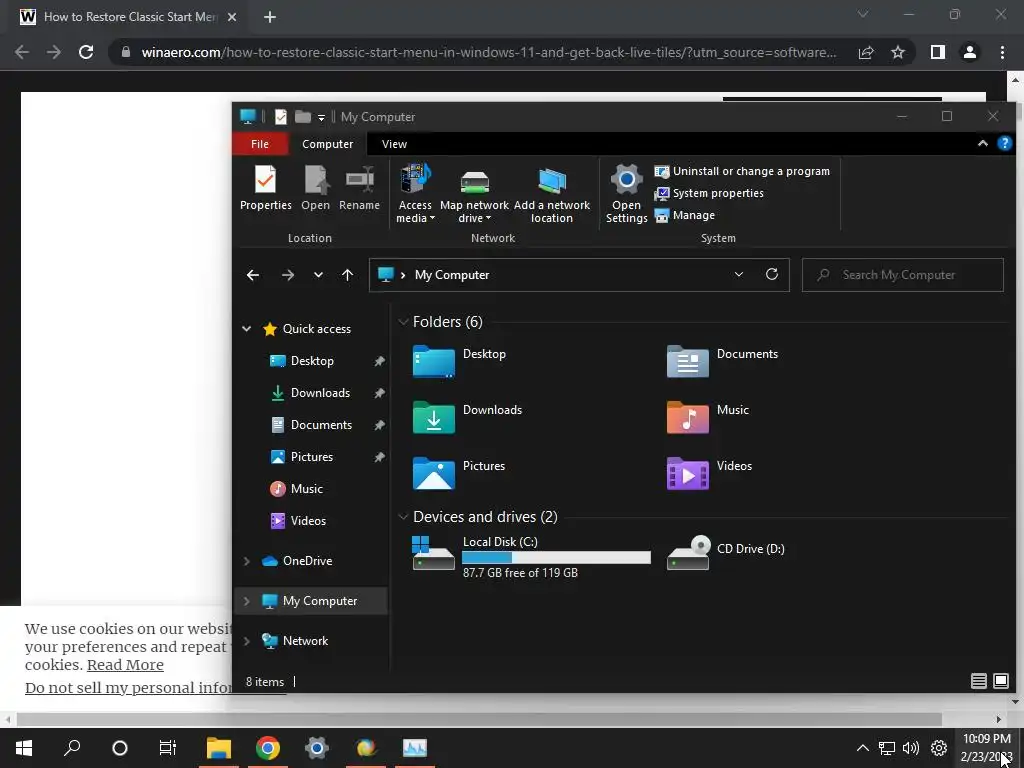
Task: Select the Documents folder icon in Folders
Action: click(688, 361)
